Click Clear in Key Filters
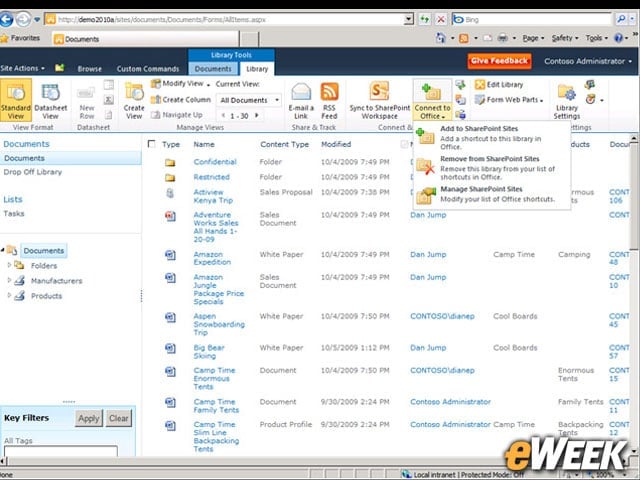This screenshot has width=640, height=480. coord(119,418)
